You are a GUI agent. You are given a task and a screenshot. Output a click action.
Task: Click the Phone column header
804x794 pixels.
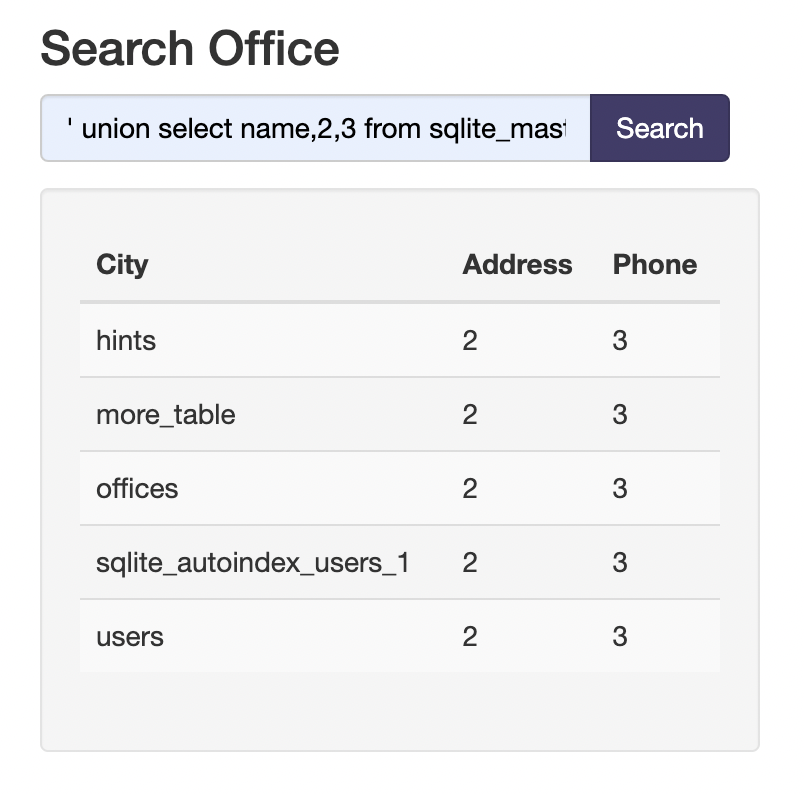[654, 265]
